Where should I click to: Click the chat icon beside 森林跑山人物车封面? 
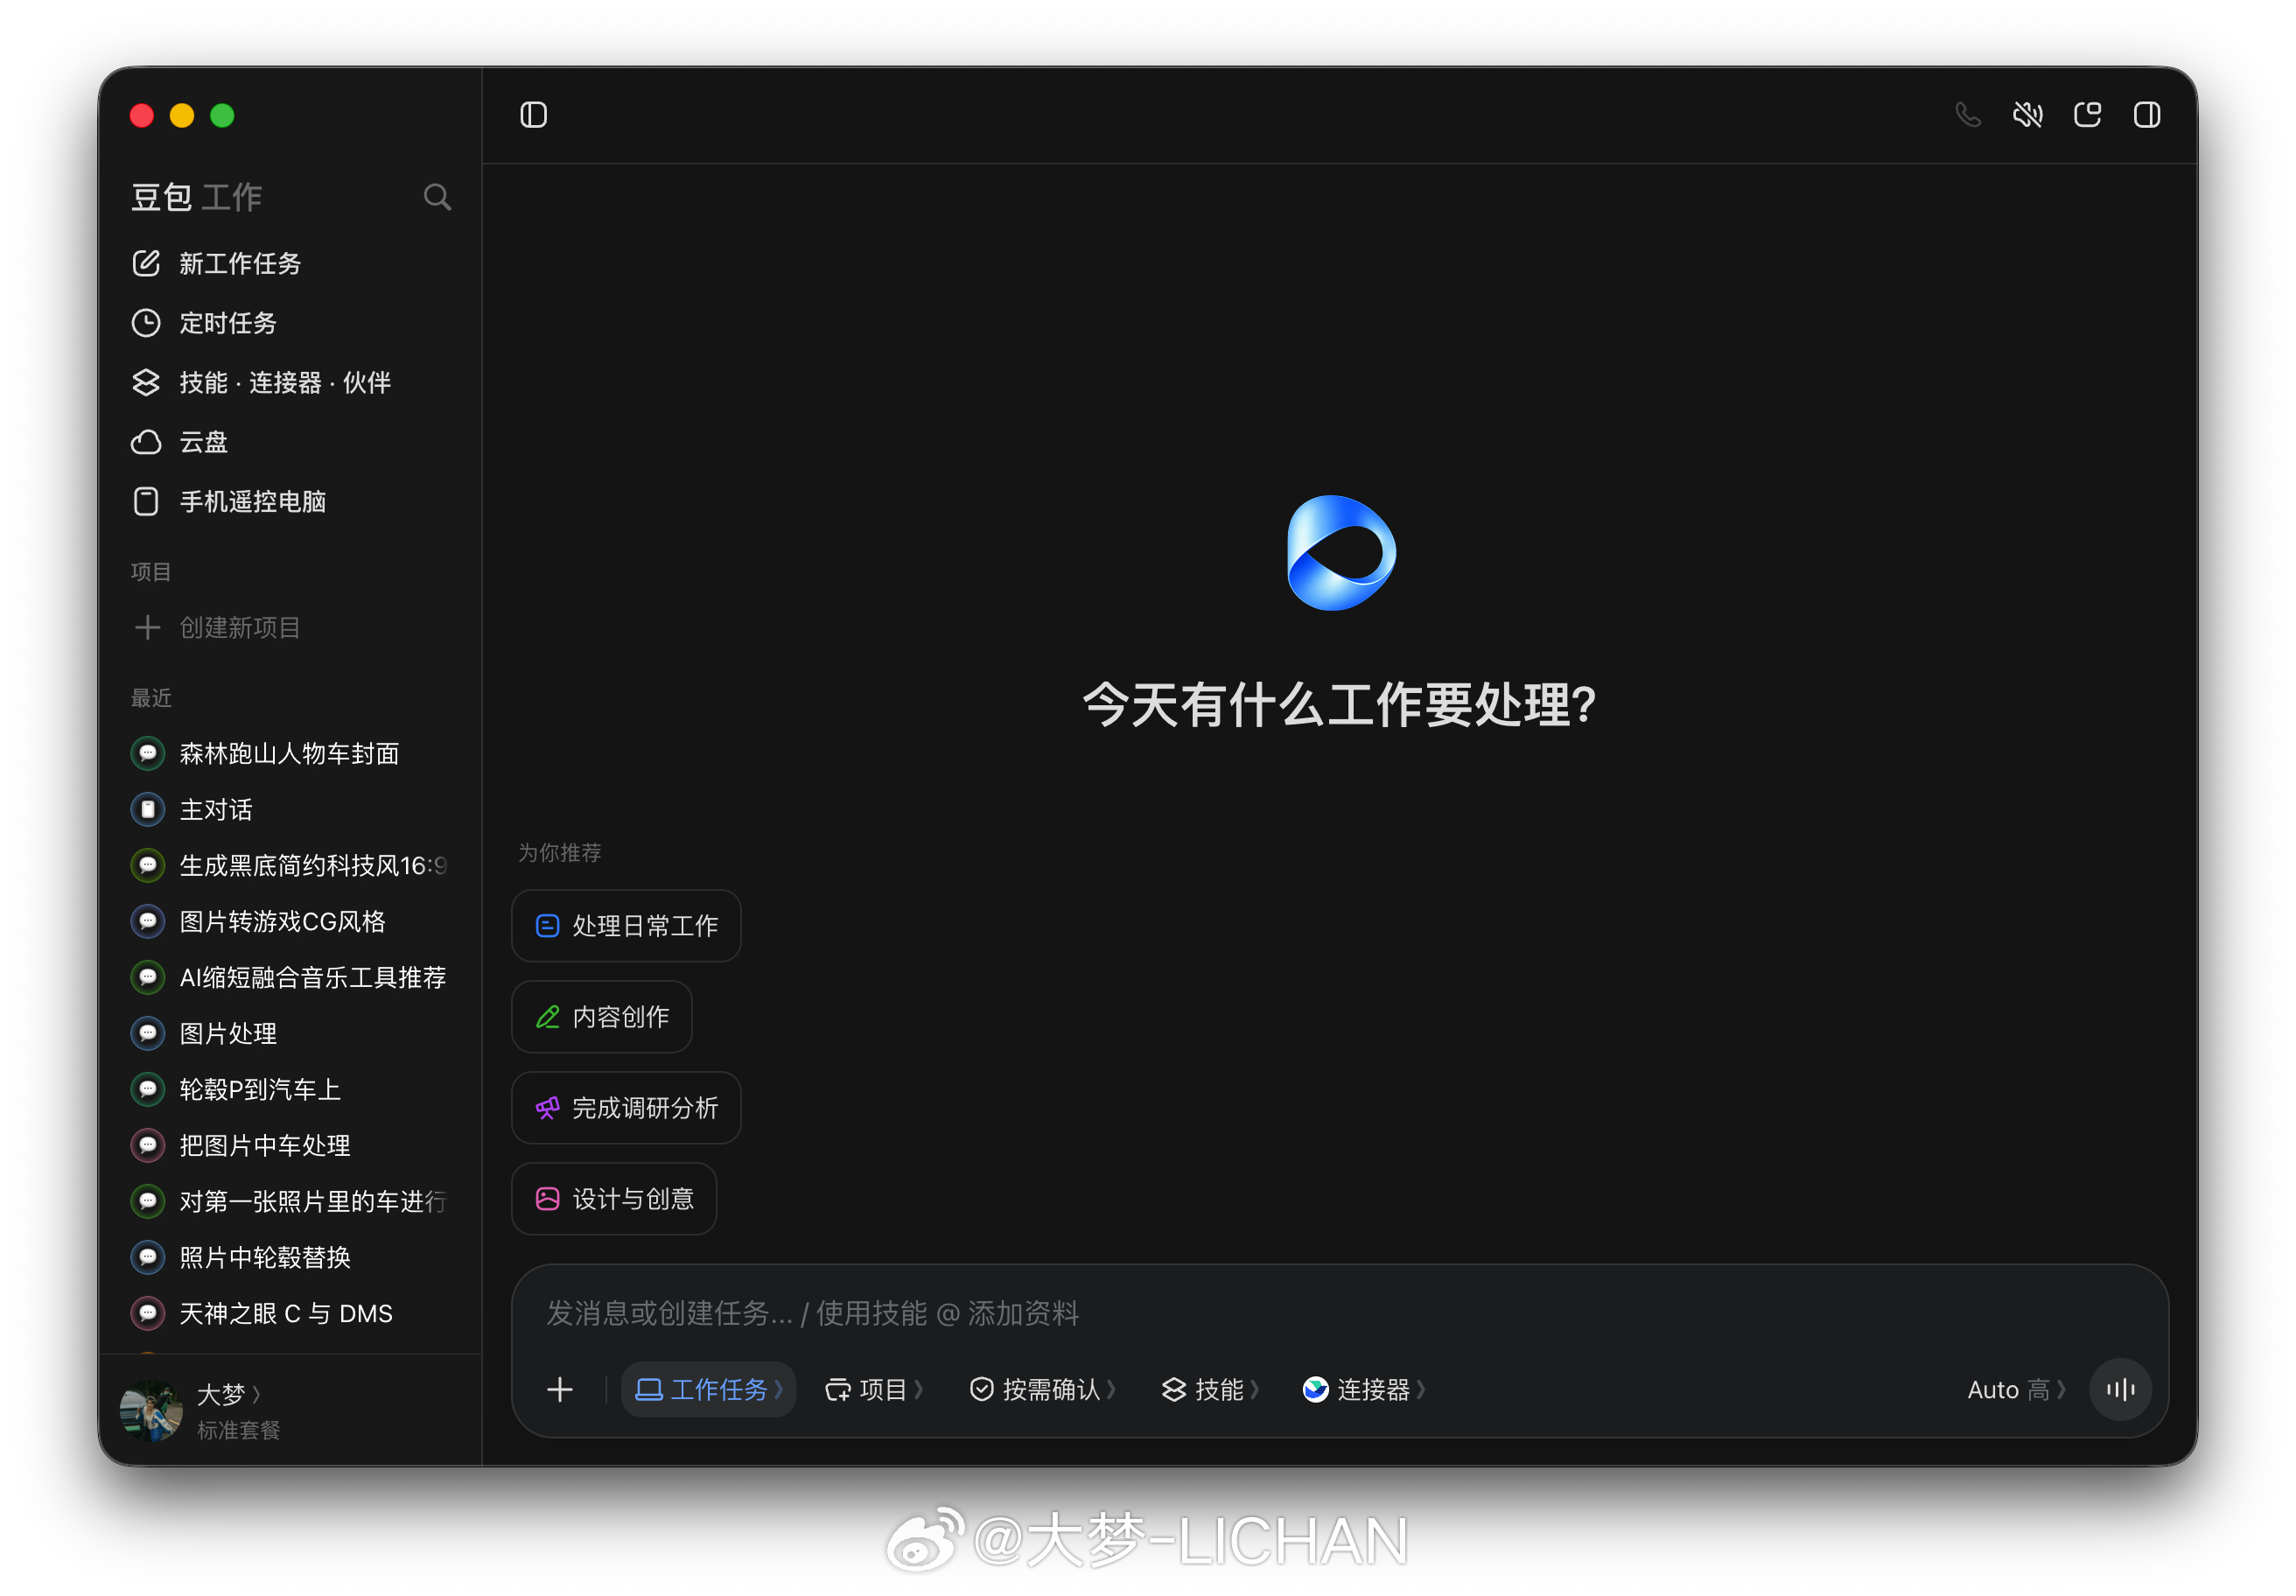(148, 753)
